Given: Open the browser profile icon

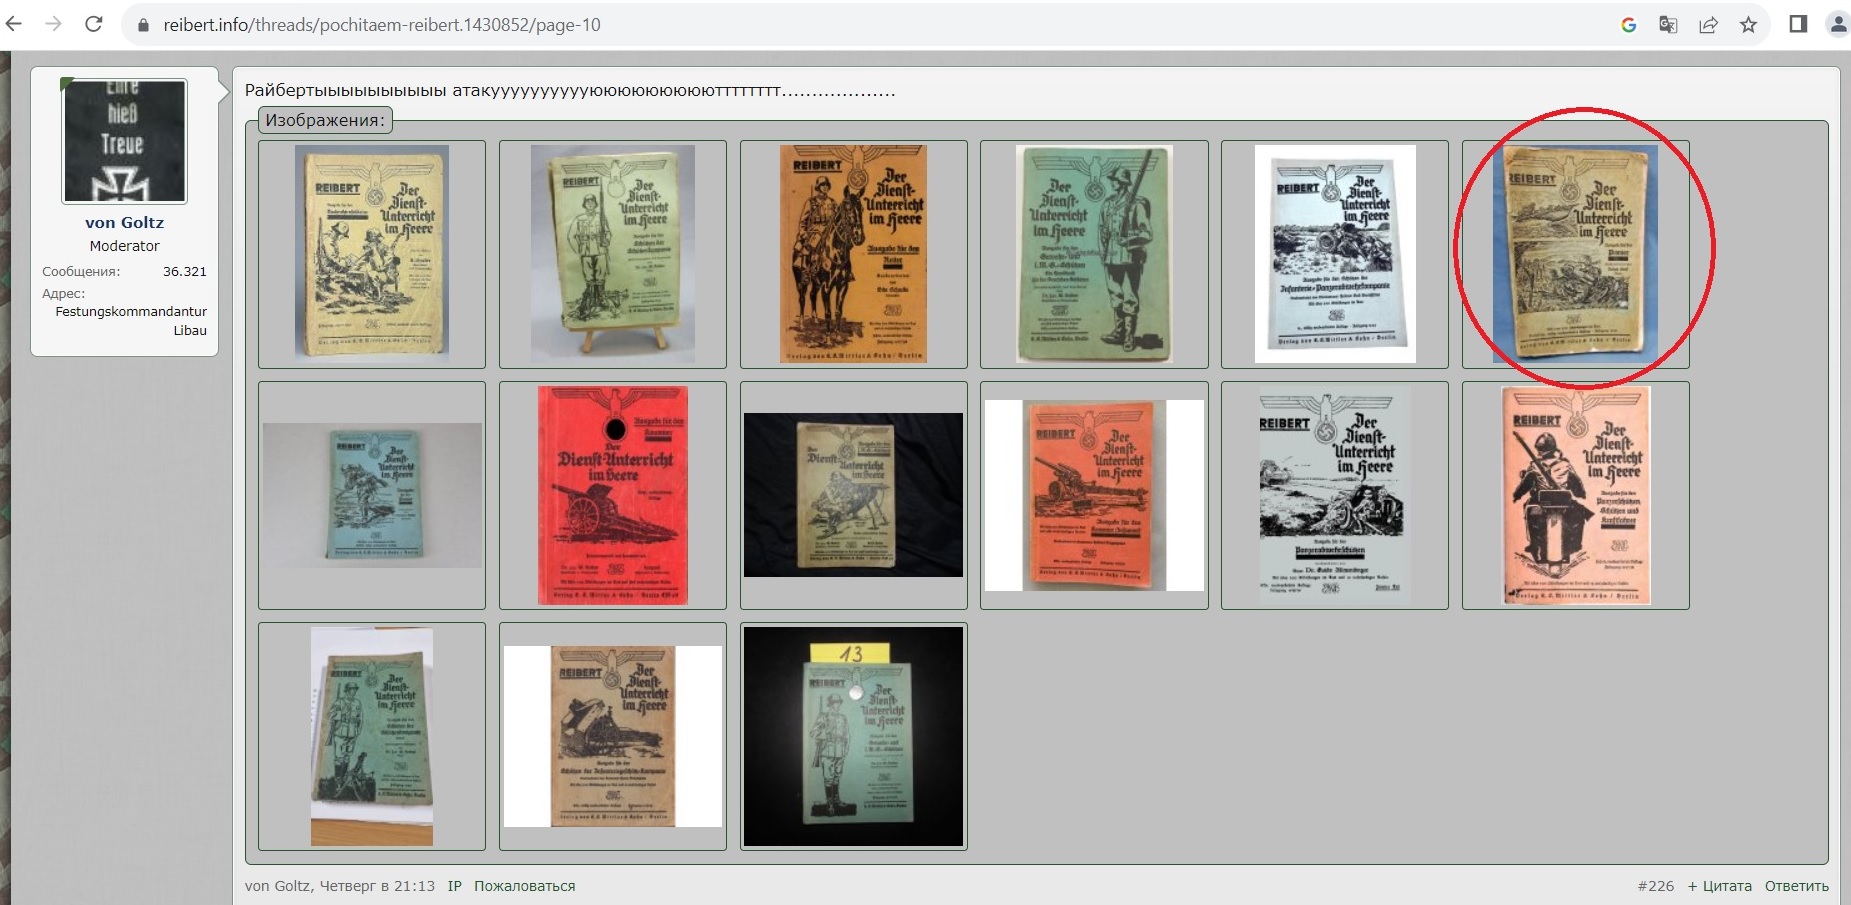Looking at the screenshot, I should point(1838,25).
